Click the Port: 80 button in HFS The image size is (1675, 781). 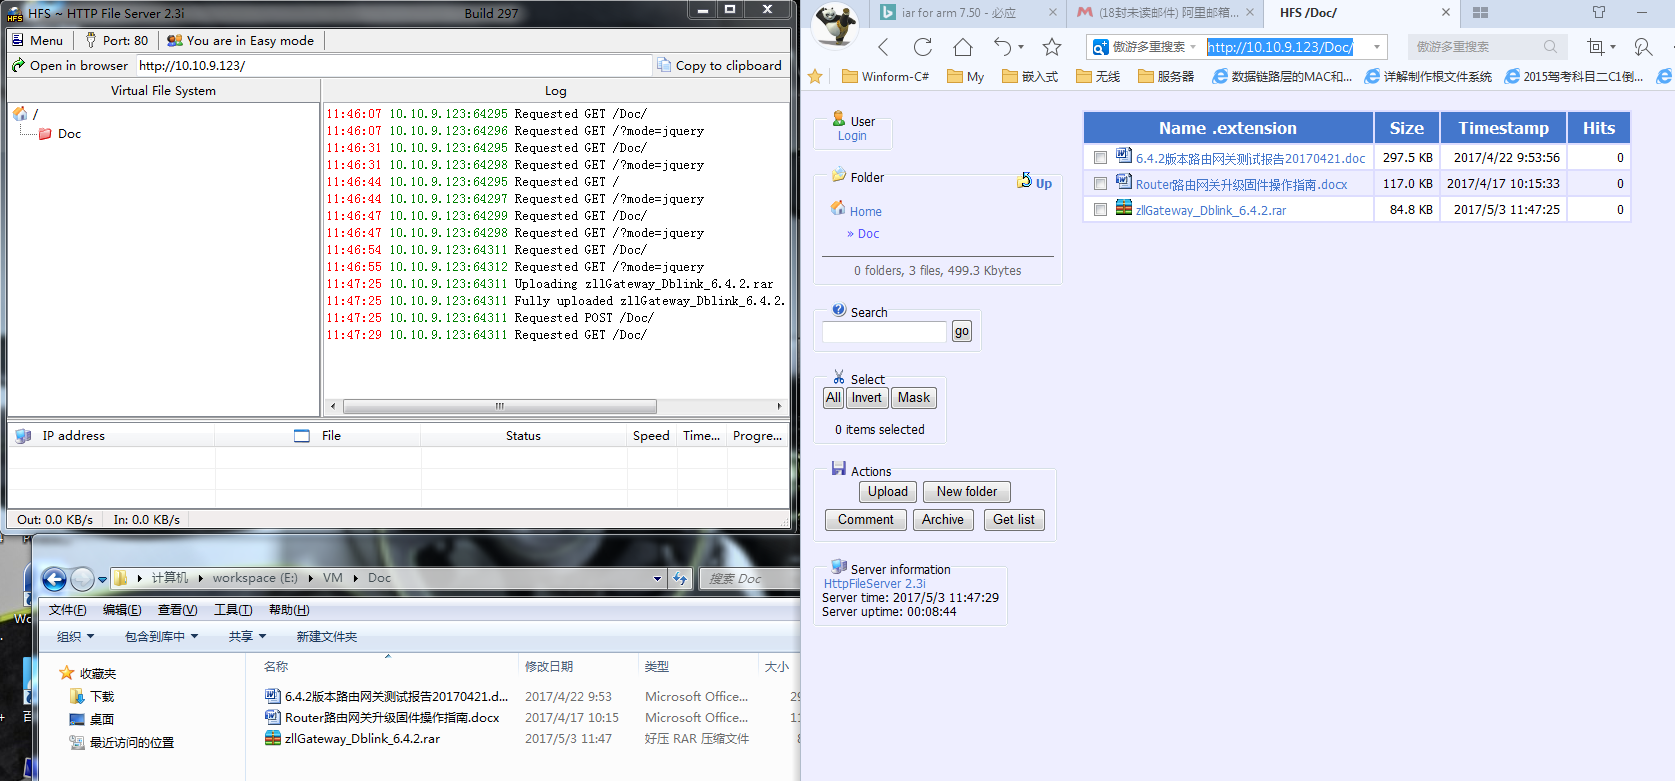(x=116, y=40)
